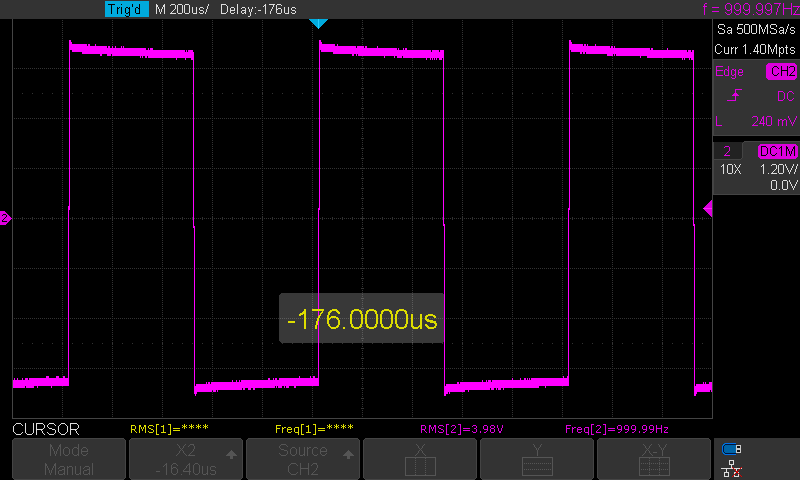Click the Freq[1]=**** measurement

pos(314,428)
